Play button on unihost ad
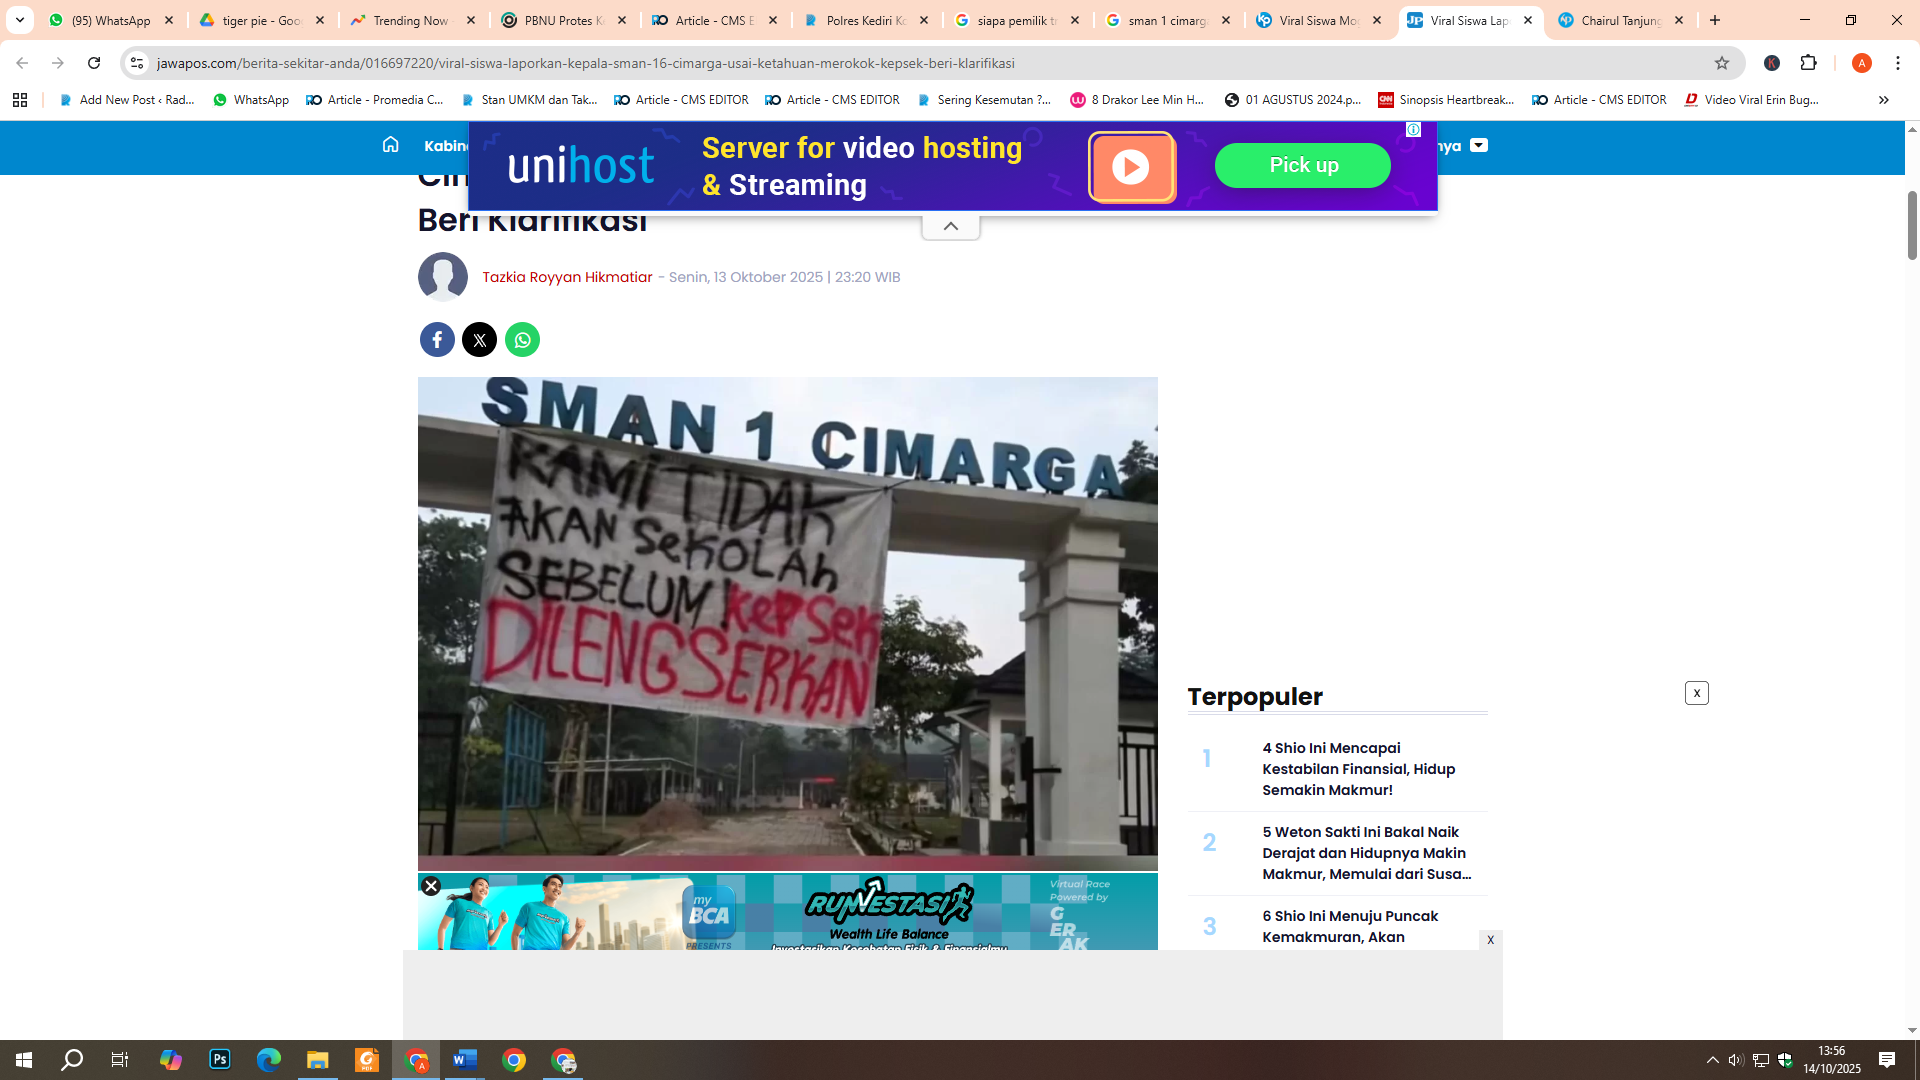The image size is (1920, 1080). [1132, 167]
